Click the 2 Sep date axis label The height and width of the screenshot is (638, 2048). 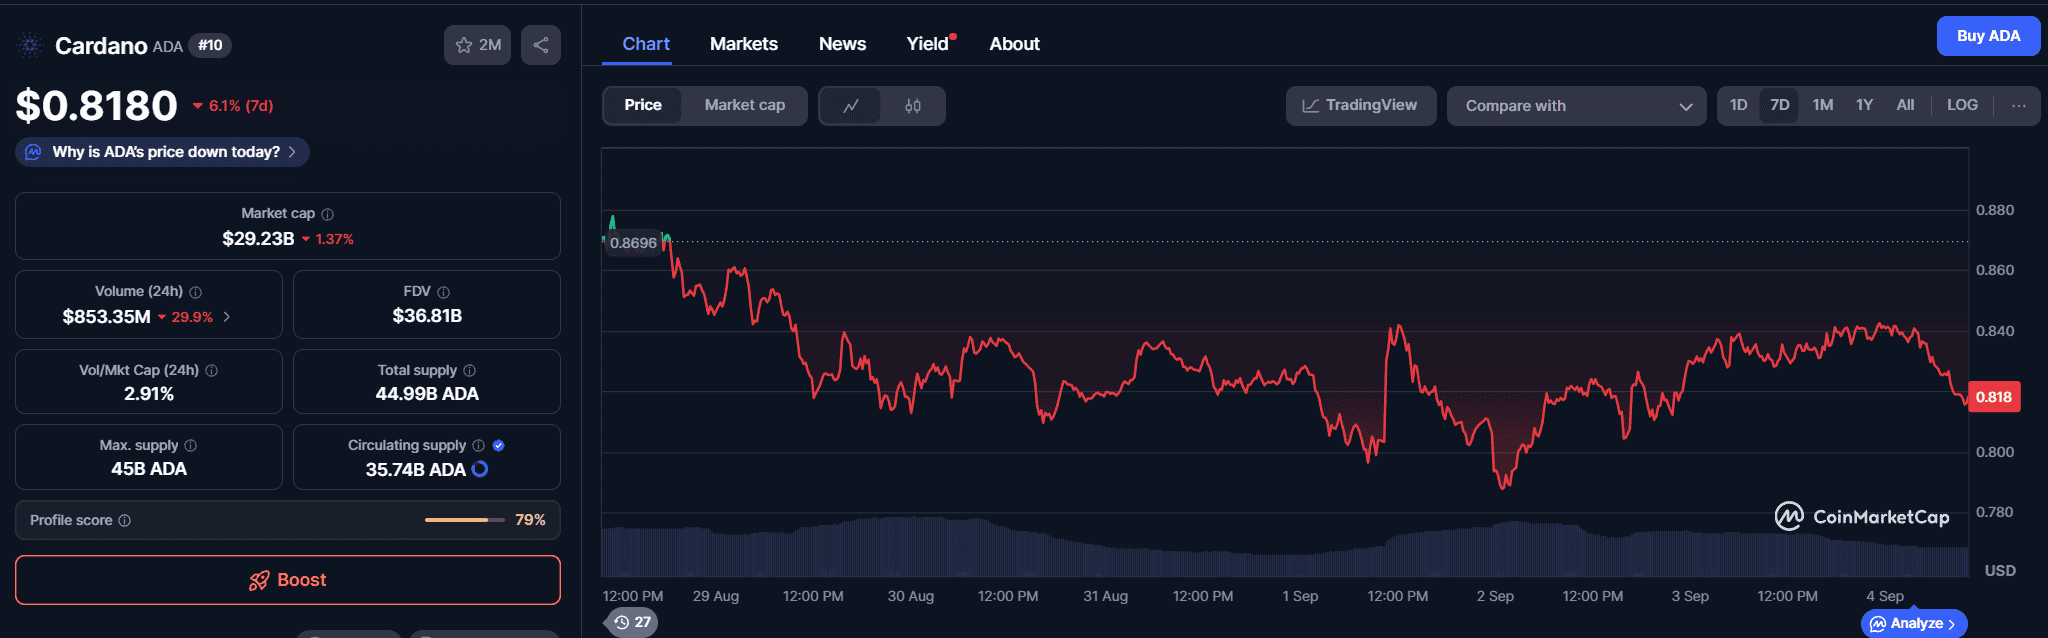click(x=1495, y=596)
